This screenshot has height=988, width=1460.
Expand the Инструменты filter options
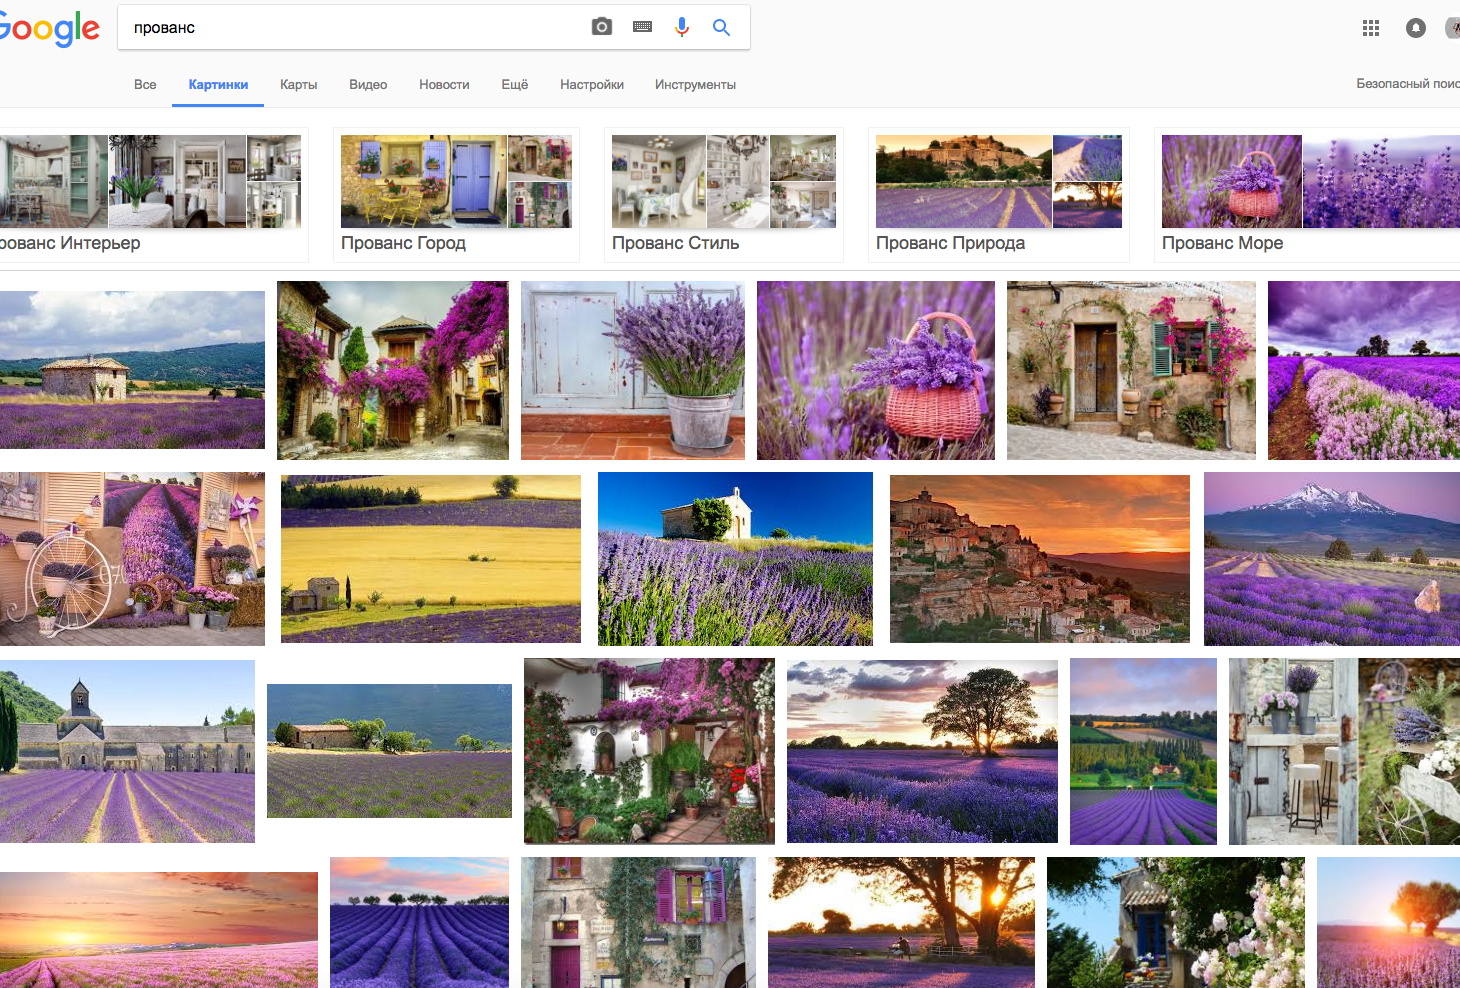(695, 85)
